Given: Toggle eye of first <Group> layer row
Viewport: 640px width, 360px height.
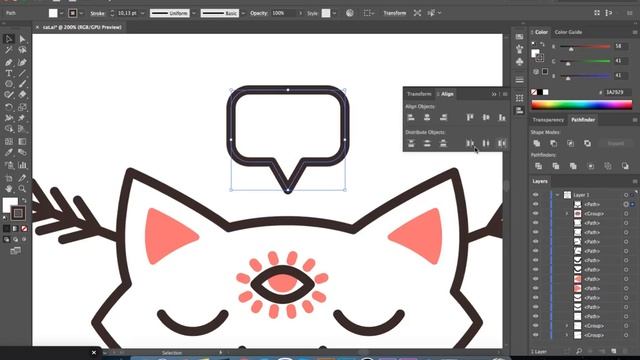Looking at the screenshot, I should pyautogui.click(x=536, y=213).
